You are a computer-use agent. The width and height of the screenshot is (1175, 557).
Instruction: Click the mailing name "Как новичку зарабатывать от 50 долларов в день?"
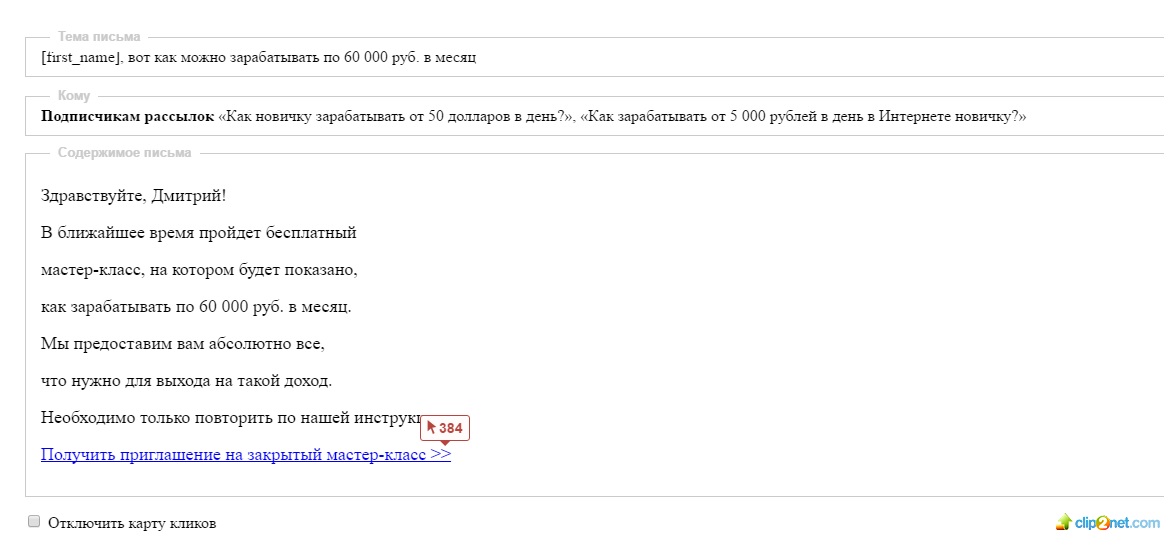click(396, 117)
